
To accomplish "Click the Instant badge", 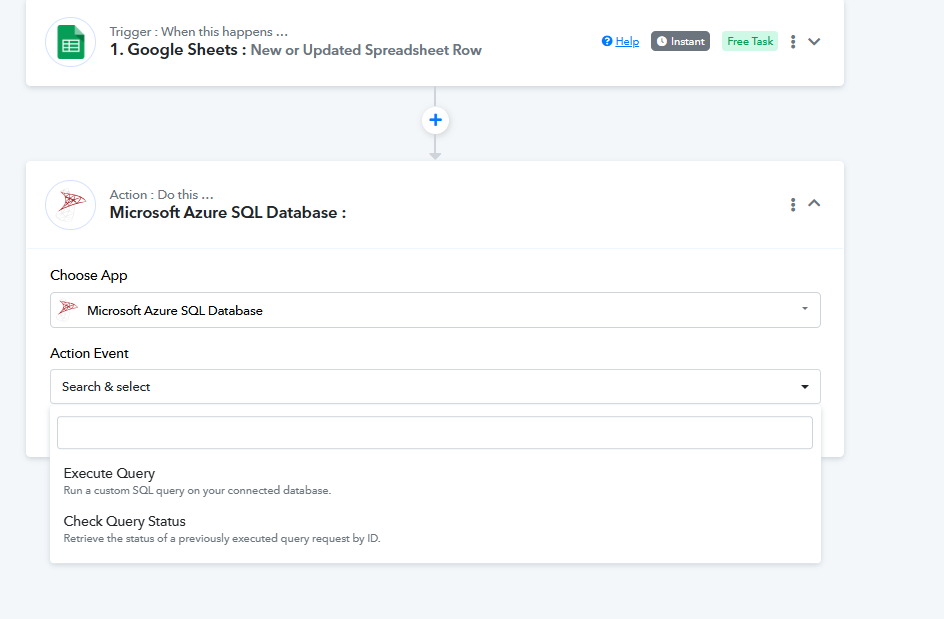I will [680, 41].
